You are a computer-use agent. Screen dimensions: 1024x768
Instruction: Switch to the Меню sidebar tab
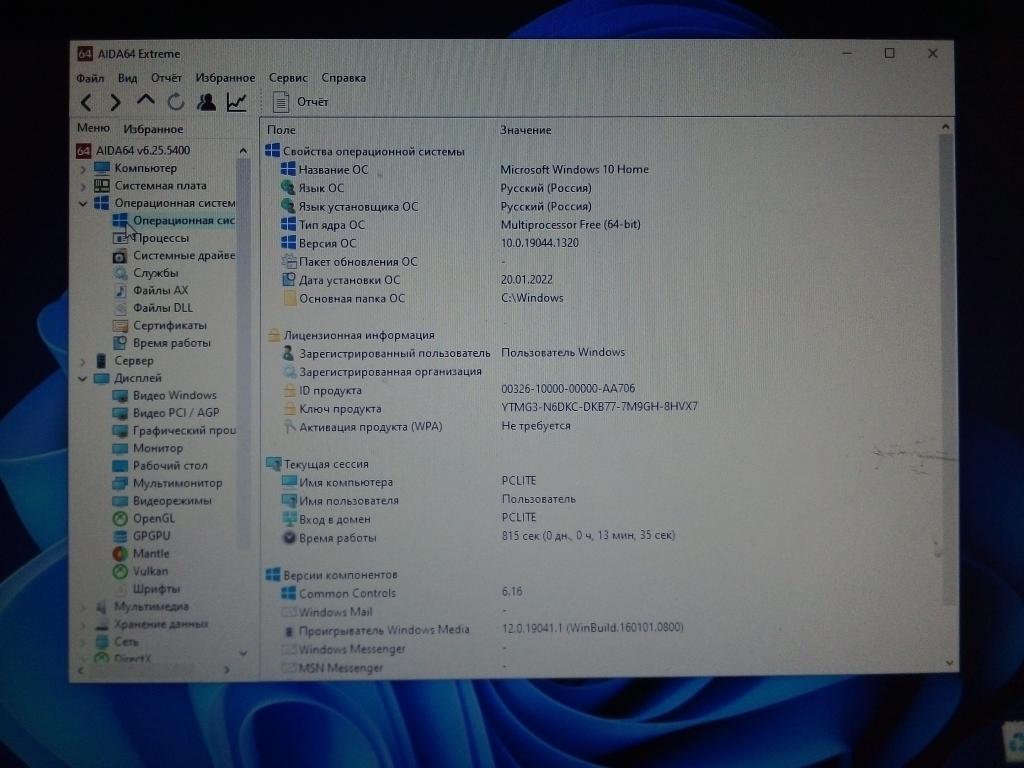pyautogui.click(x=93, y=128)
